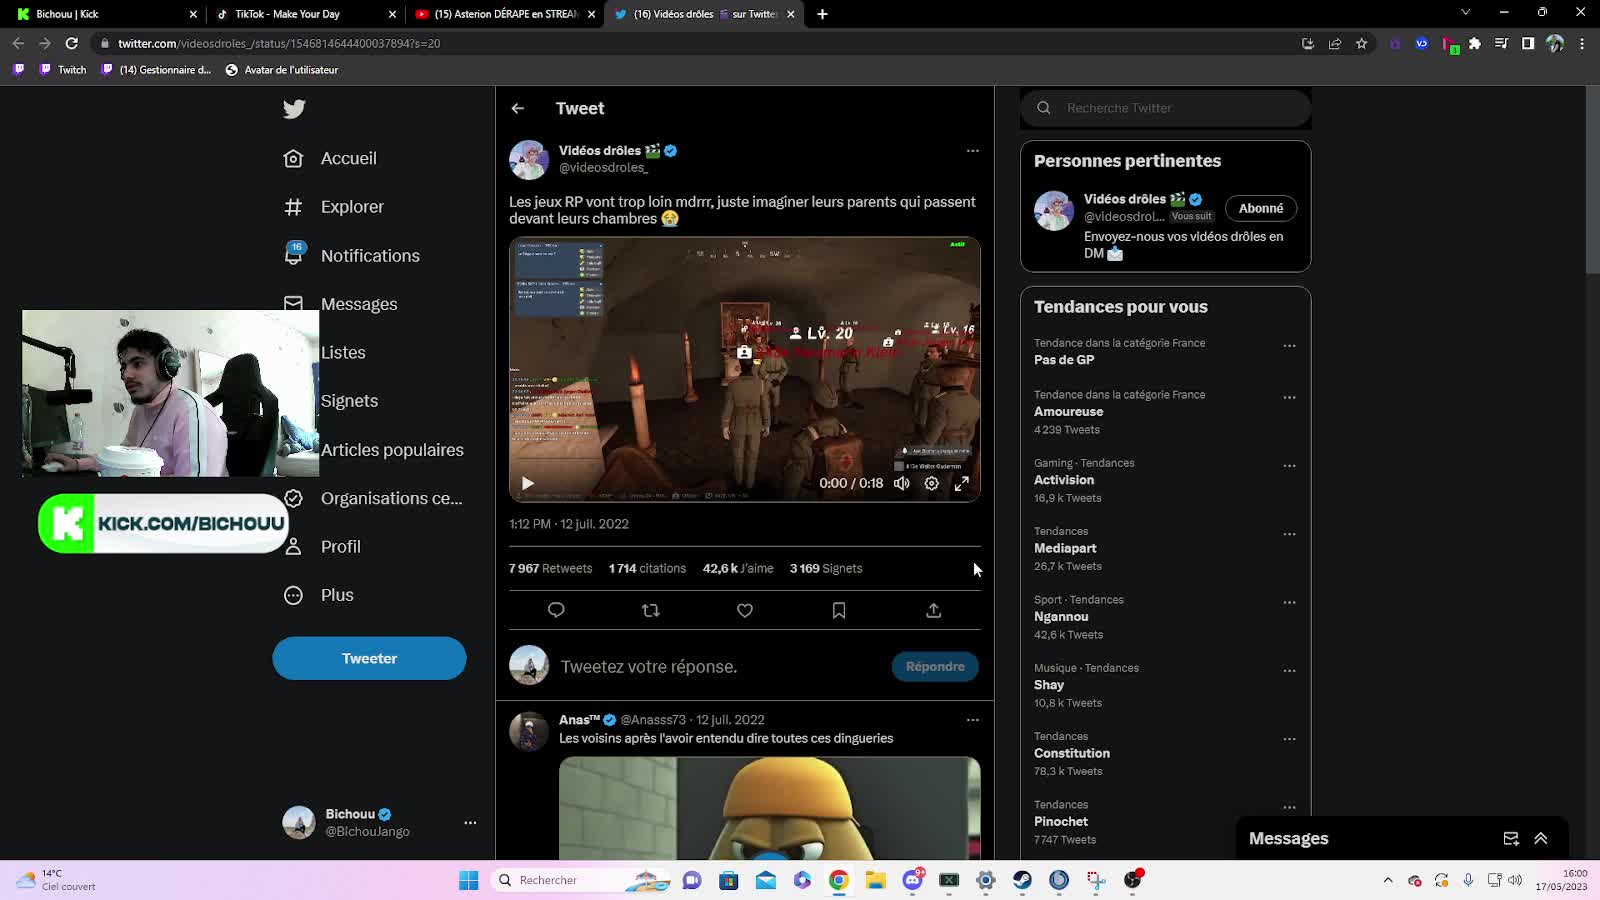Retweet the Vidéos drôles tweet
1600x900 pixels.
coord(650,610)
